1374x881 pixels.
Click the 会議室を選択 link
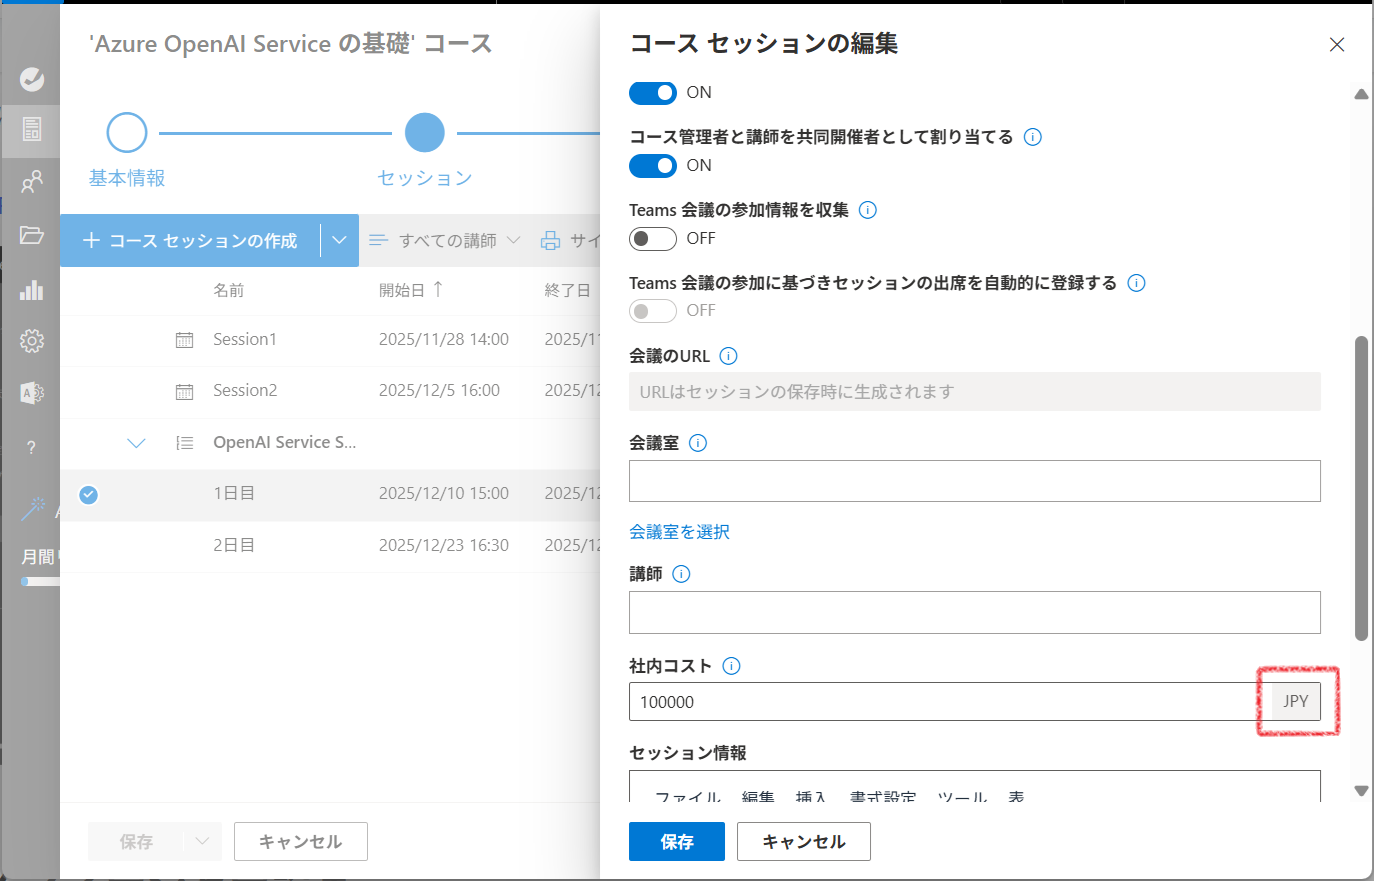click(x=679, y=532)
